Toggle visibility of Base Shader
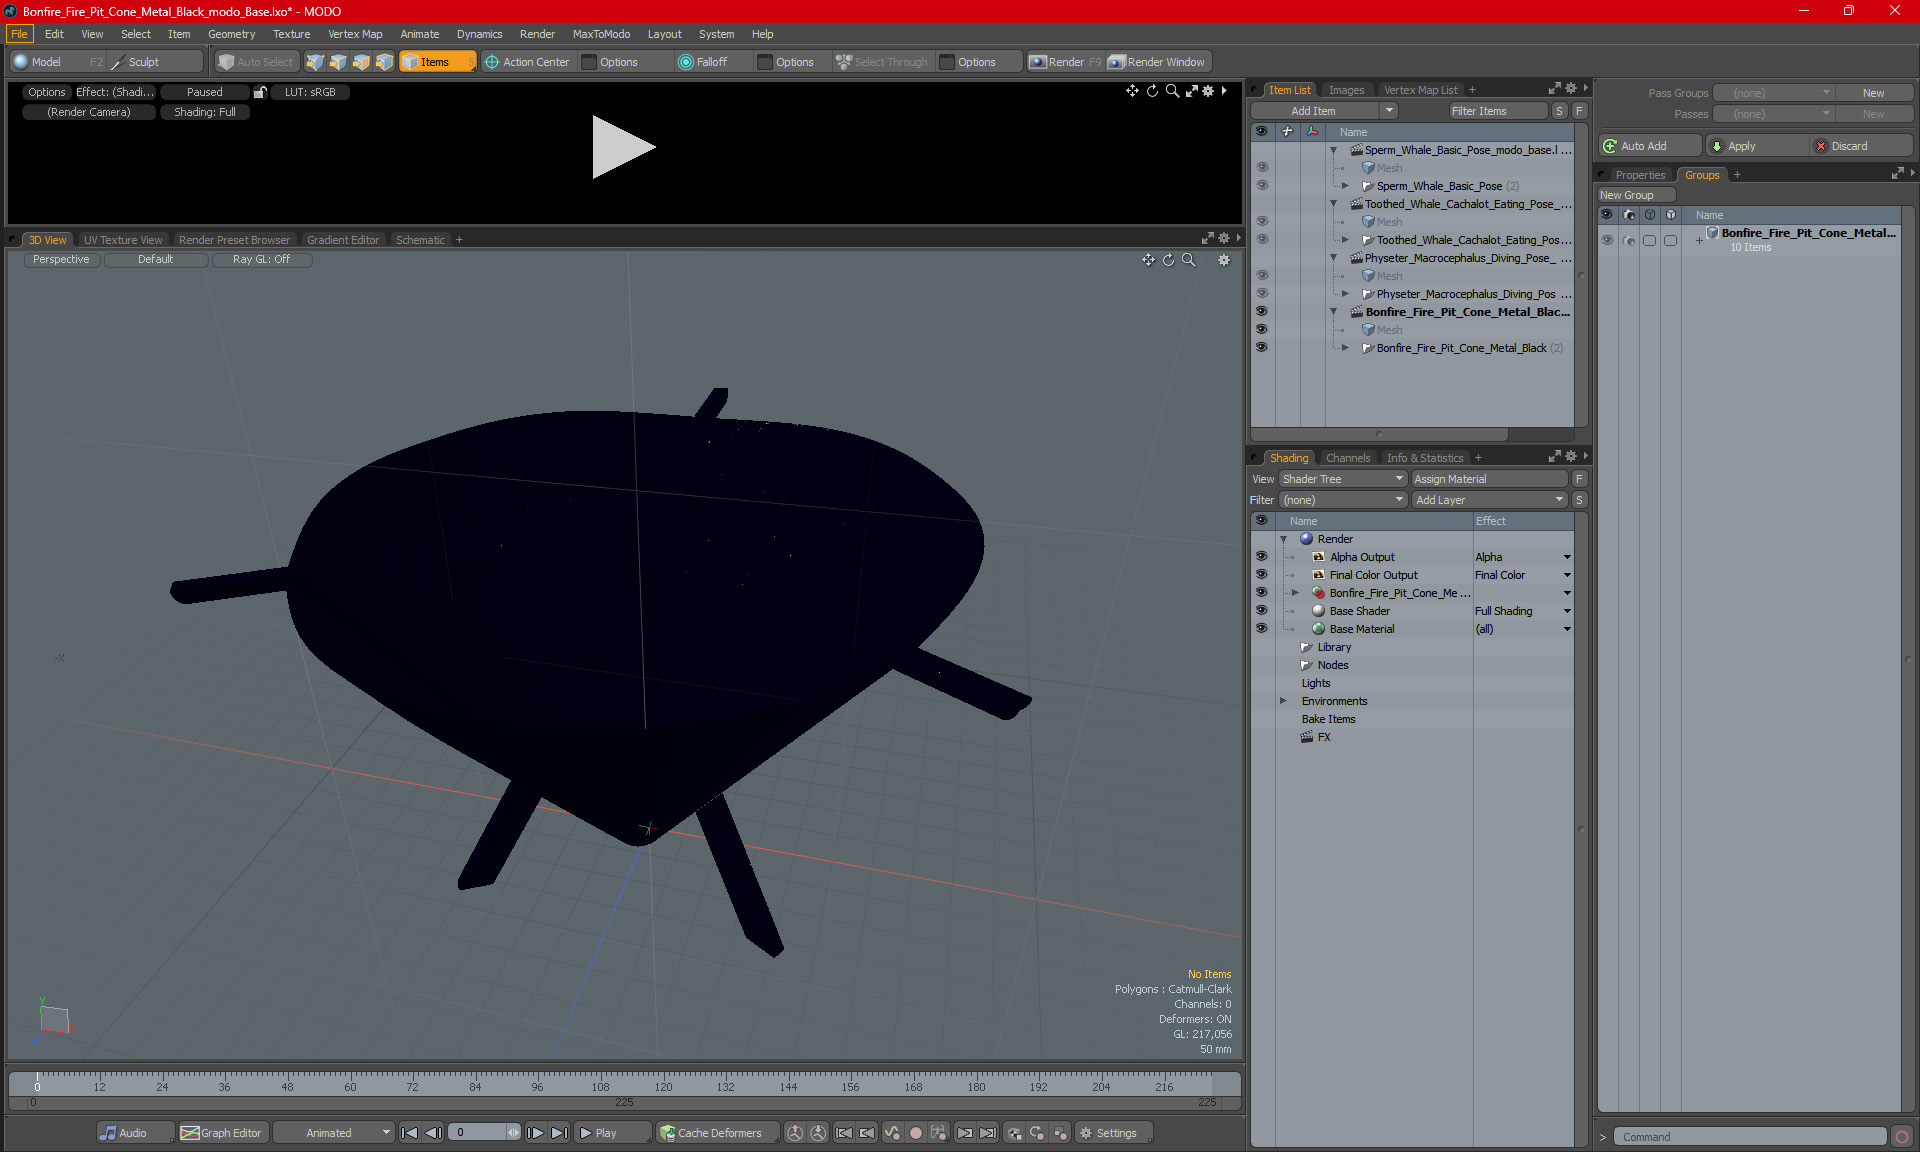Screen dimensions: 1920x1152 tap(1262, 611)
